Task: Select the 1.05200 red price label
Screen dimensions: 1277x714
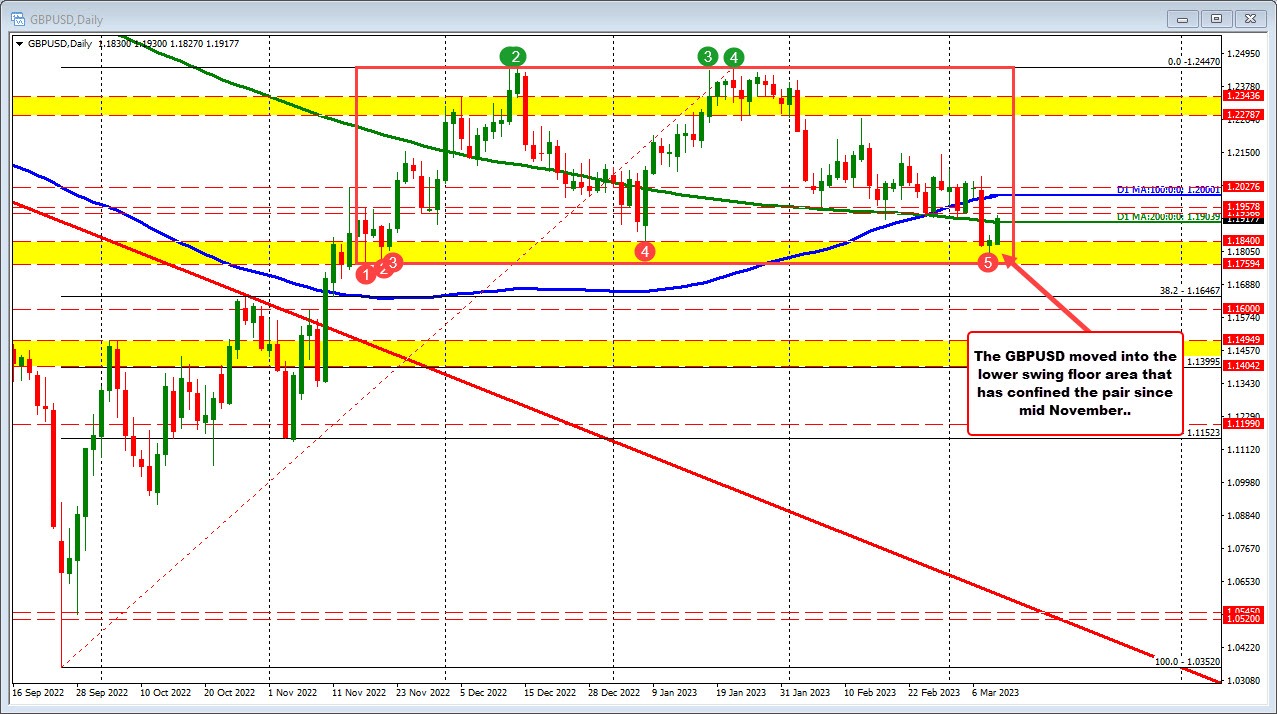Action: coord(1245,619)
